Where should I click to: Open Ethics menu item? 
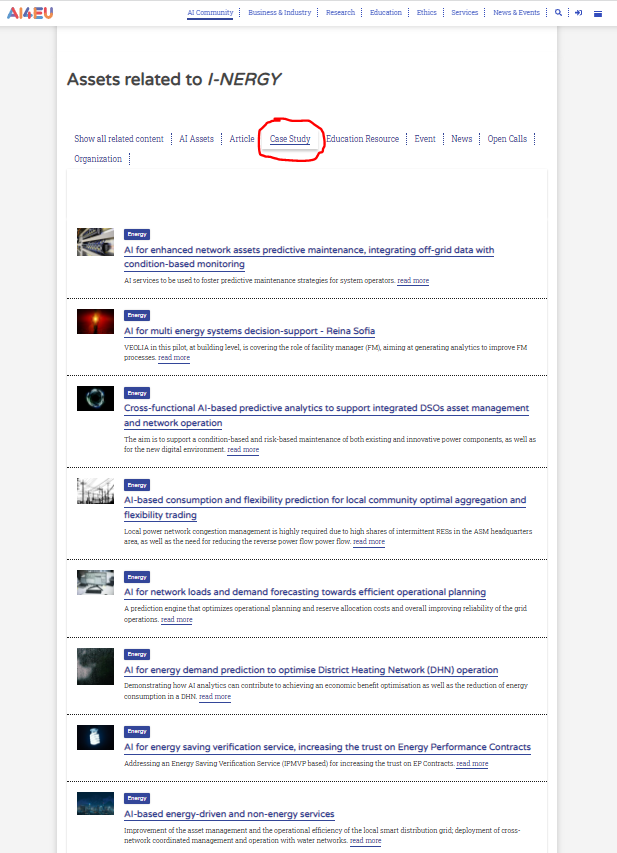427,13
